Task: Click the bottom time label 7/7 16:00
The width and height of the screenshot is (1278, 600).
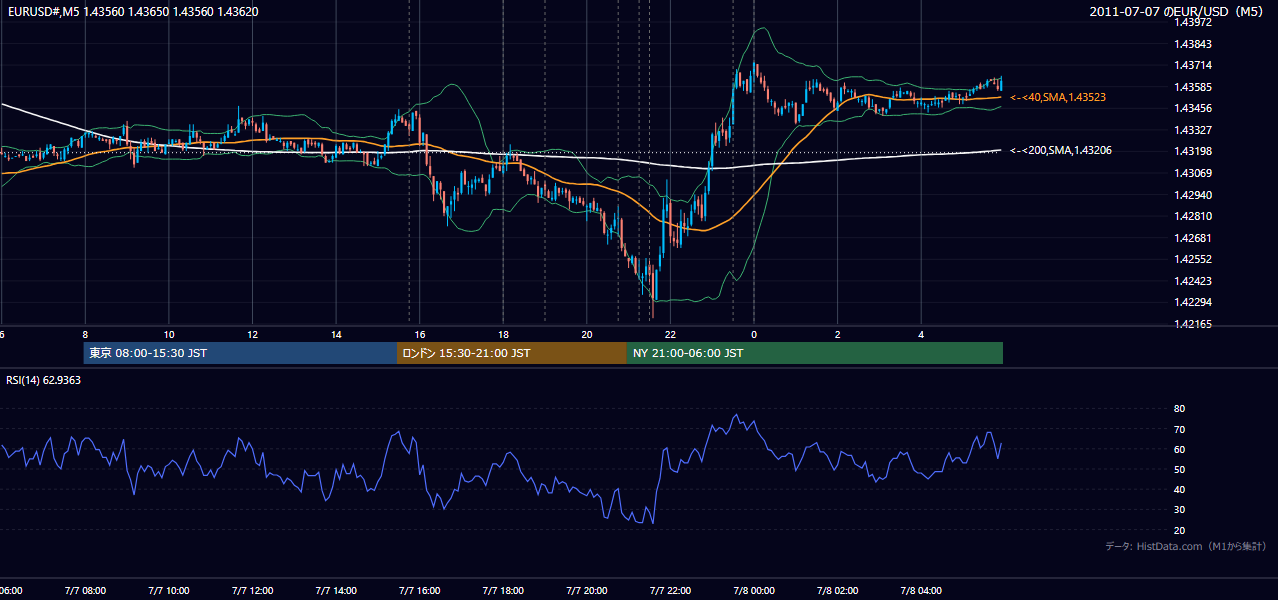Action: [420, 591]
